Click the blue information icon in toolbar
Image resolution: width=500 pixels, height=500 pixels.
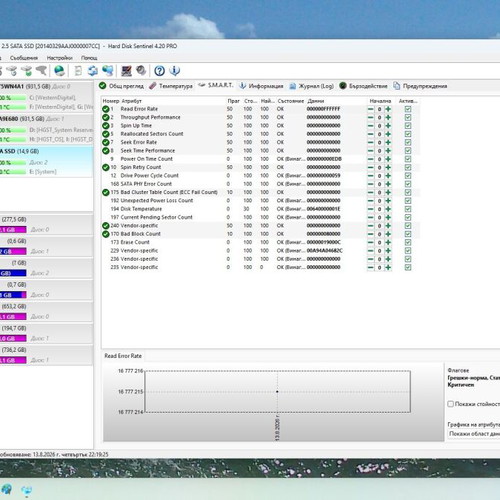click(175, 71)
